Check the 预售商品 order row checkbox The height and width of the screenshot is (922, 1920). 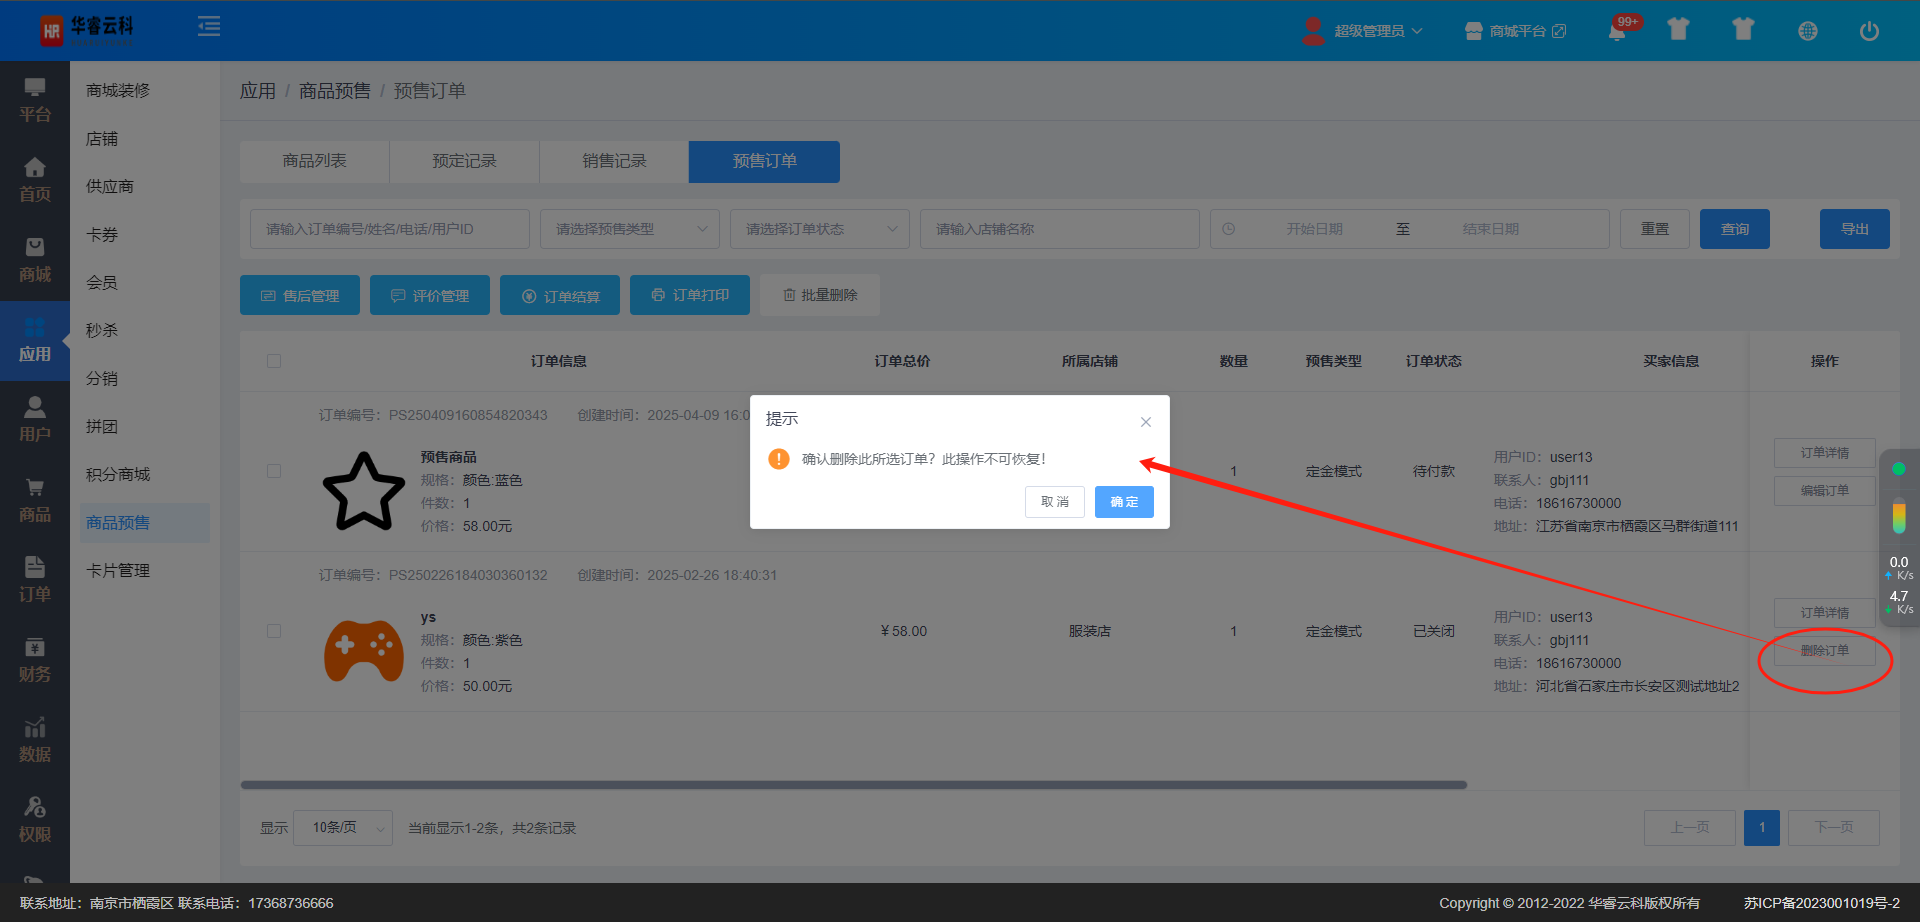(x=274, y=471)
